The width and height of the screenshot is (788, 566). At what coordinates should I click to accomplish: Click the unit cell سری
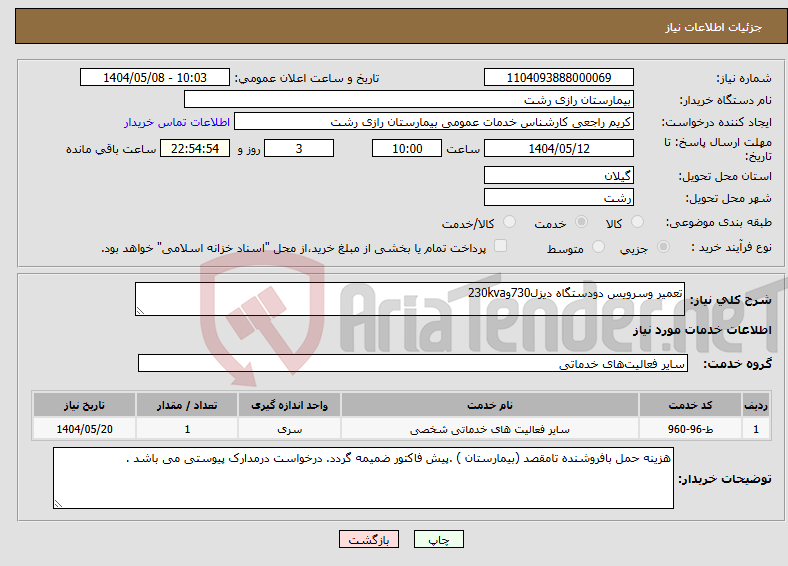(289, 429)
